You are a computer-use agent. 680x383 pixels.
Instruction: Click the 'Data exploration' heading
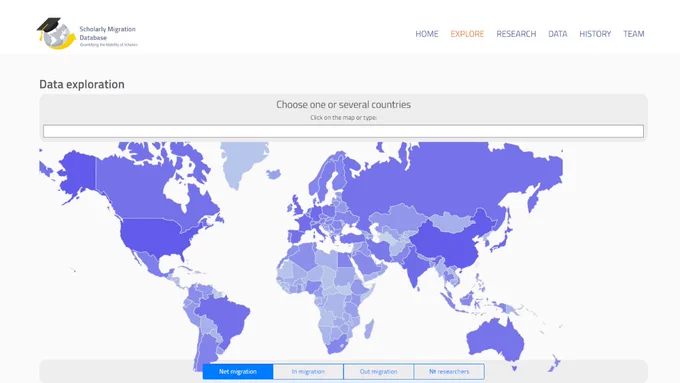[x=82, y=84]
